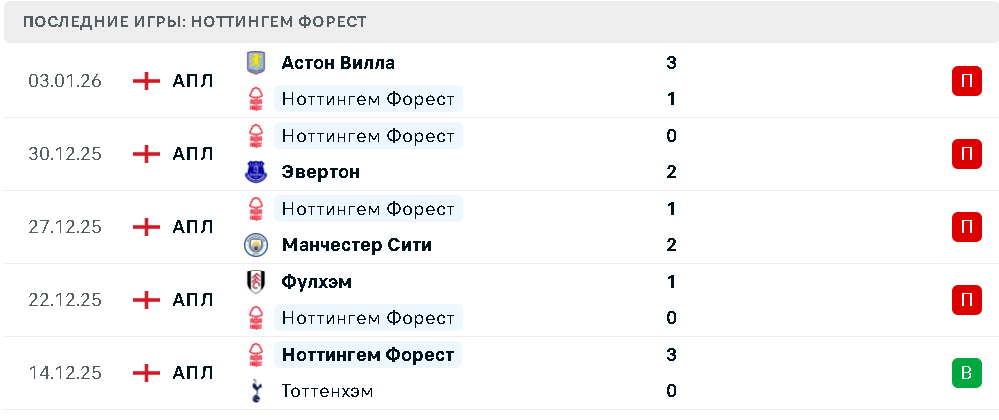The image size is (999, 420).
Task: Click the Aston Villa club crest
Action: click(257, 62)
